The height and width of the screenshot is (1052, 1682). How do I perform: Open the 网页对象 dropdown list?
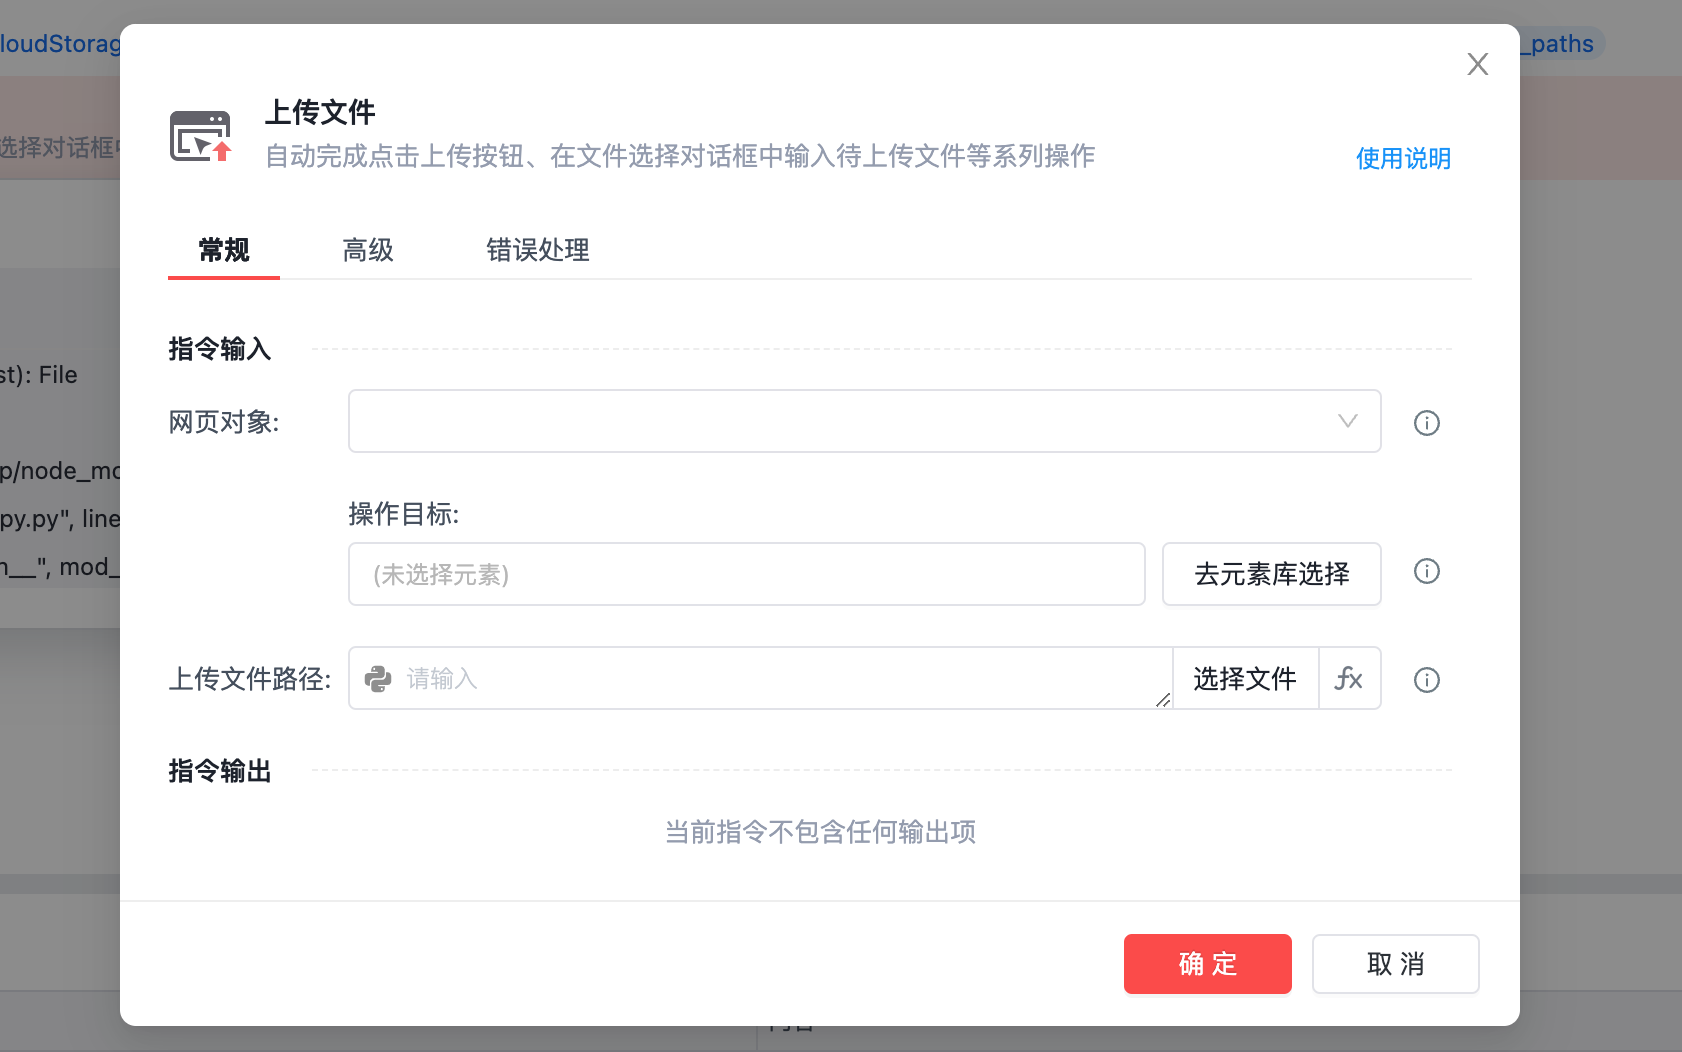pos(840,421)
